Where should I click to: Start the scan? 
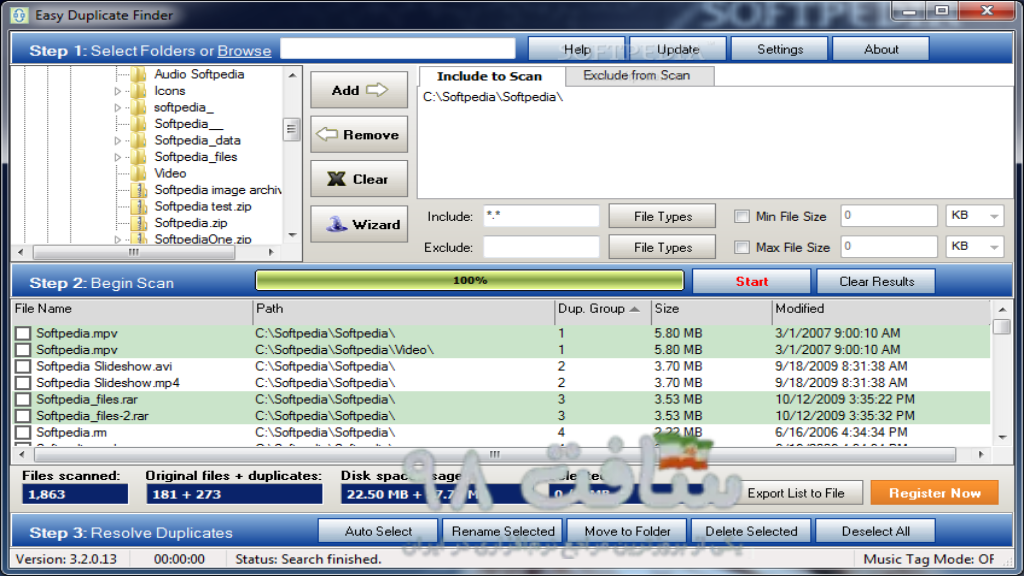pos(752,281)
